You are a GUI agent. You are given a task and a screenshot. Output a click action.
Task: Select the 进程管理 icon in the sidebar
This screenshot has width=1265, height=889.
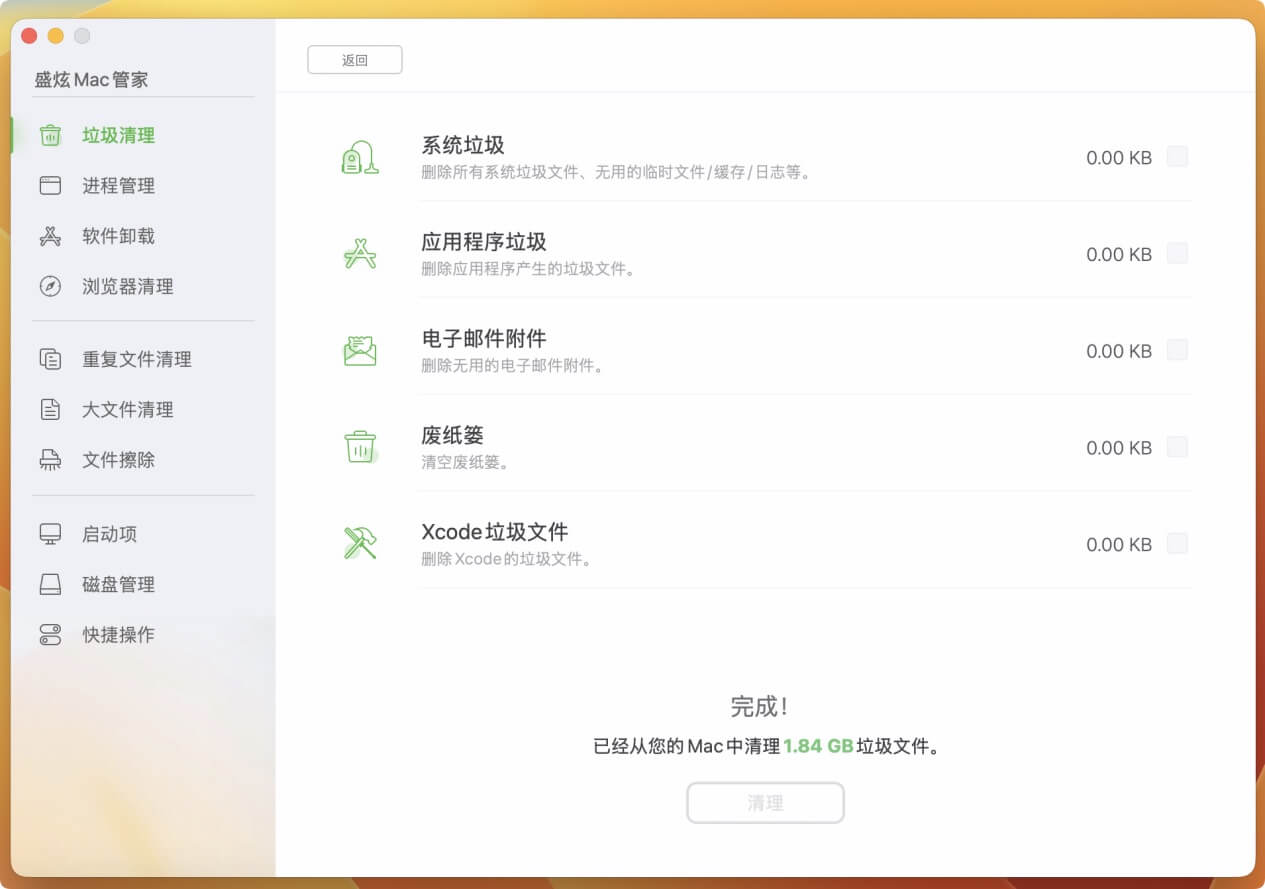click(49, 185)
